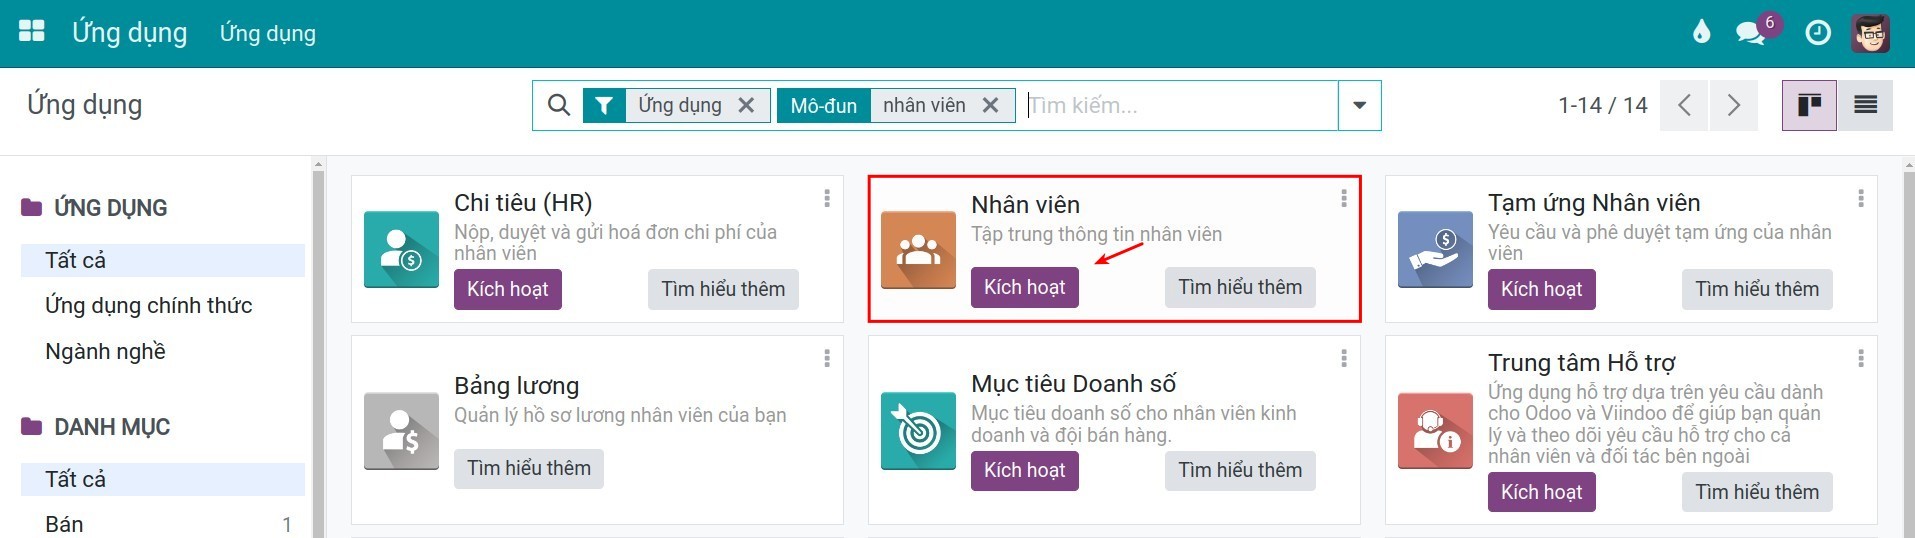Learn more about Chi tiêu (HR)

click(x=723, y=289)
